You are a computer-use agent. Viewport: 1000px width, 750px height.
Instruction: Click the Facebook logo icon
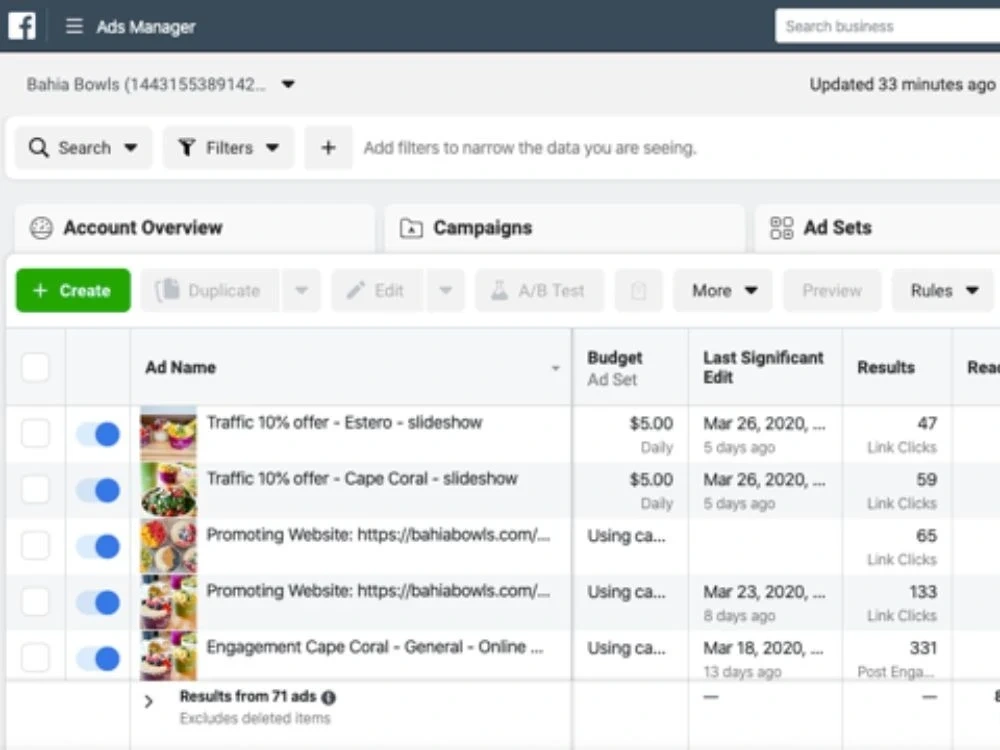click(x=22, y=26)
